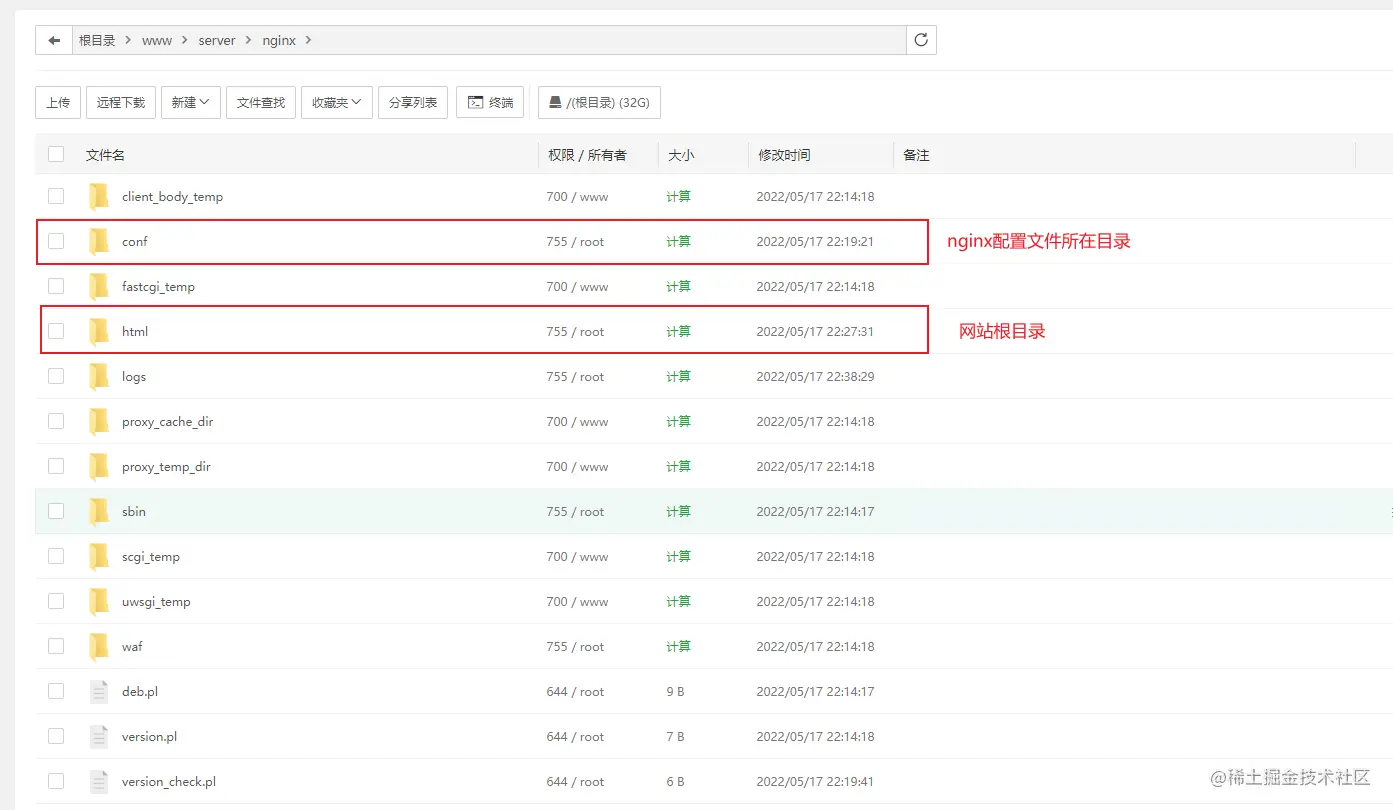Click permission 700 / www of scgi_temp
This screenshot has width=1393, height=810.
577,556
